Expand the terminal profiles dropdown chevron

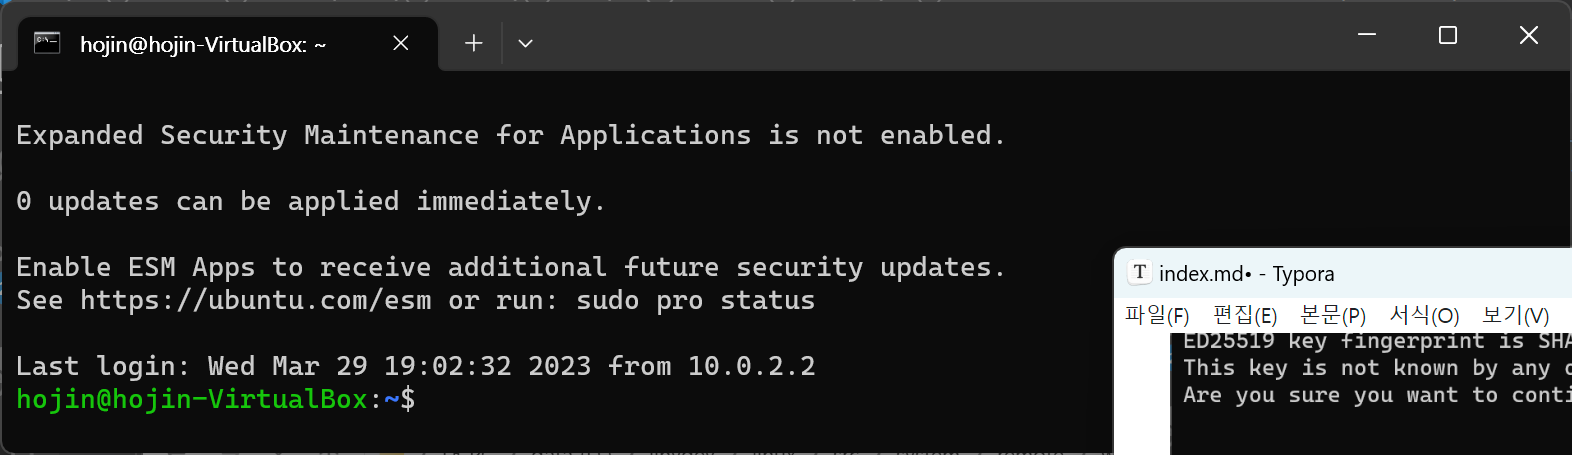[525, 43]
